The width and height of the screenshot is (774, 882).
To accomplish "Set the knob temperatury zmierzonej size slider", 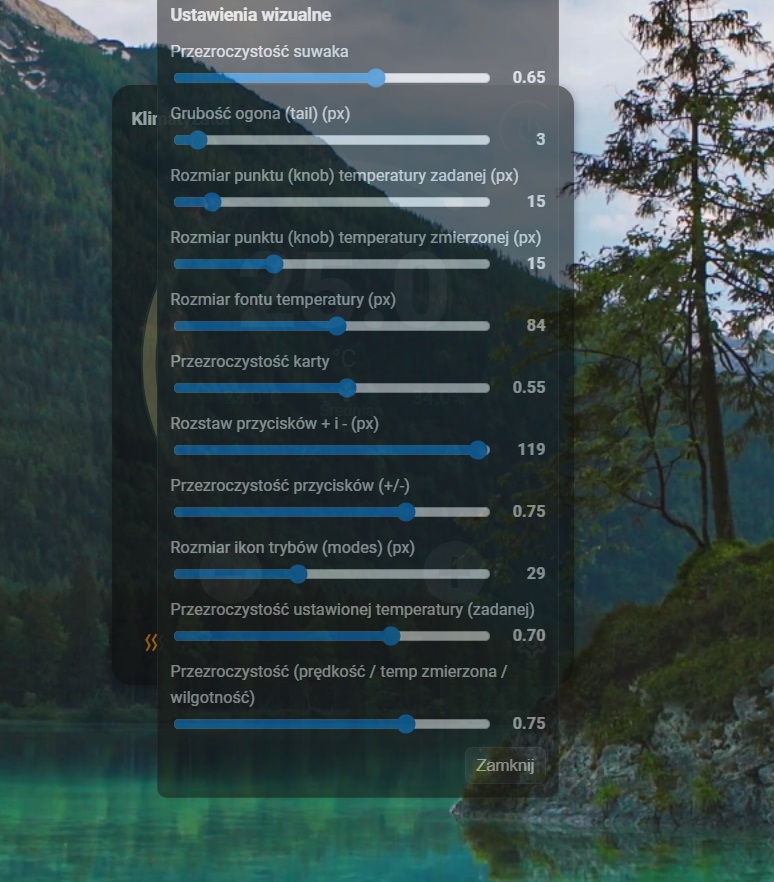I will (332, 264).
